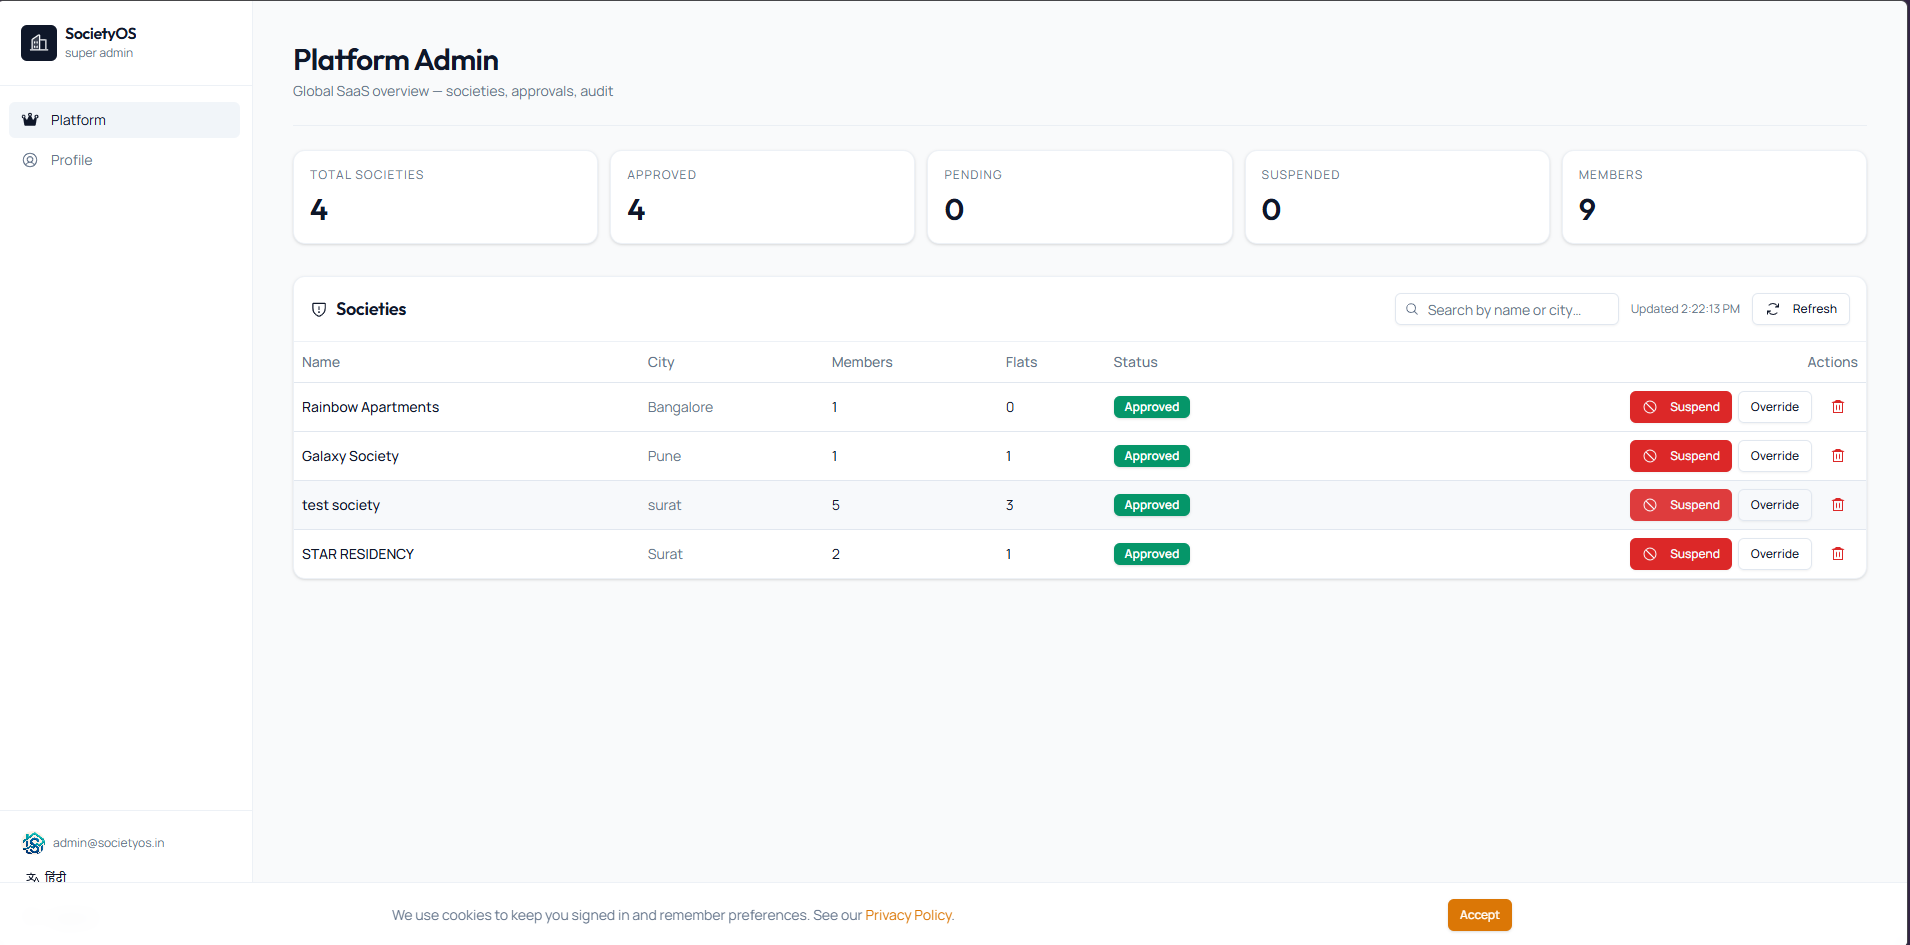Click the user circle icon next to Profile

(x=30, y=160)
